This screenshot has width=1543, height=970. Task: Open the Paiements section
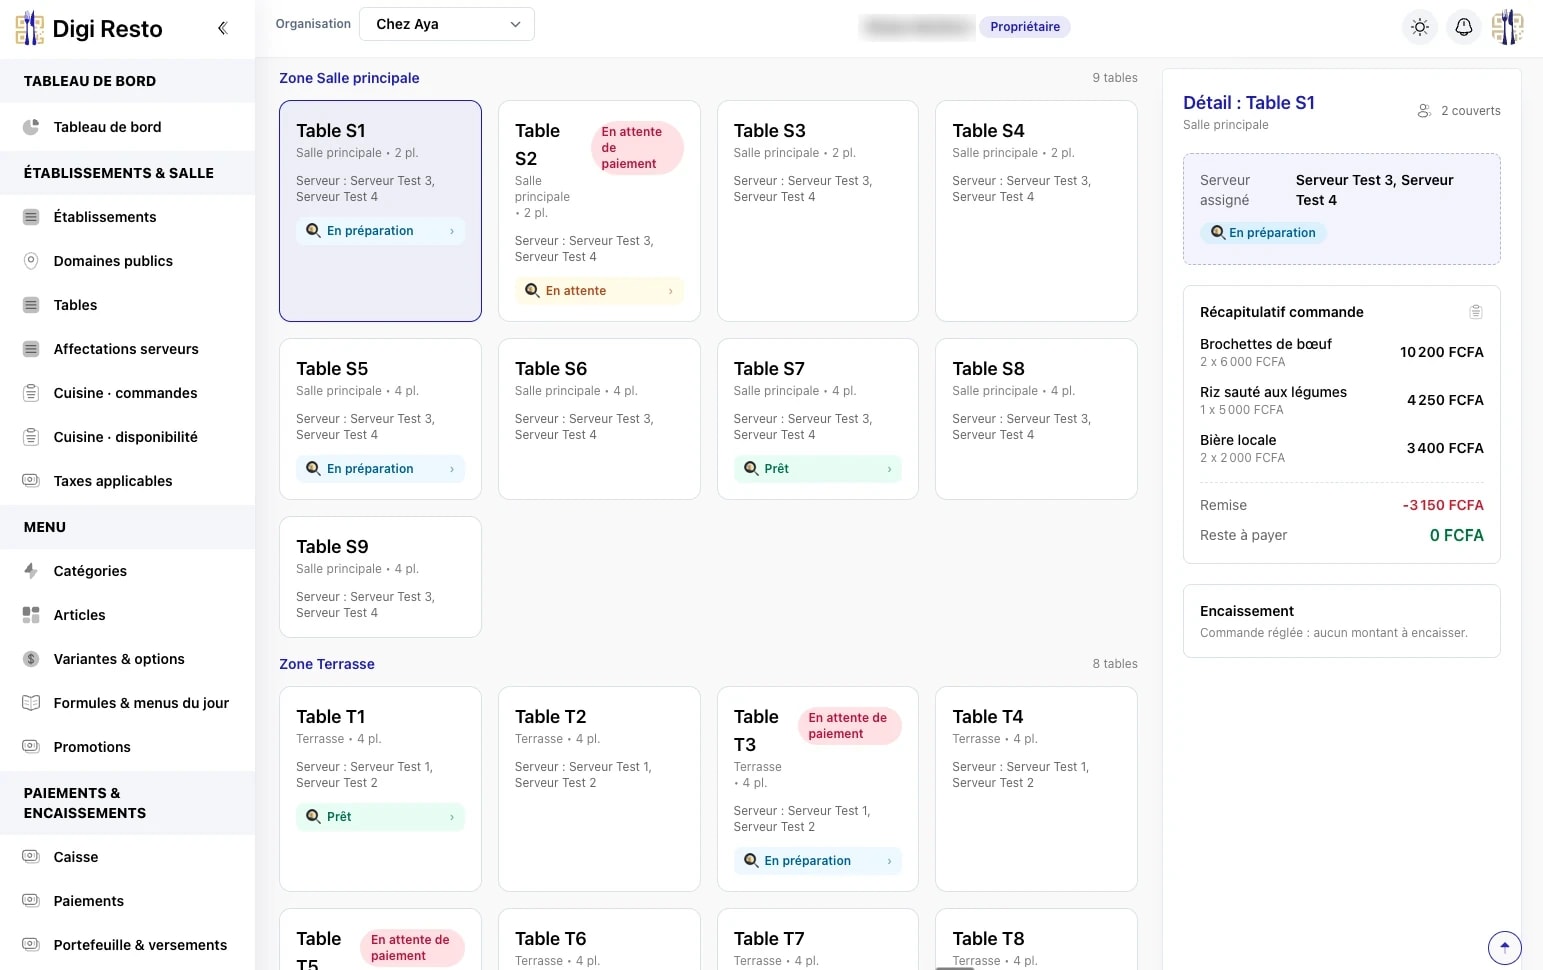(x=128, y=901)
